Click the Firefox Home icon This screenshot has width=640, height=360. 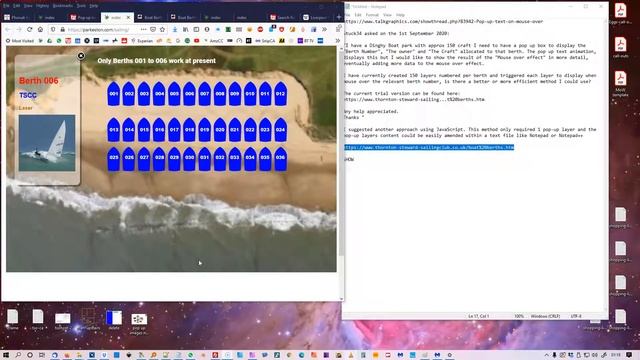pyautogui.click(x=40, y=29)
